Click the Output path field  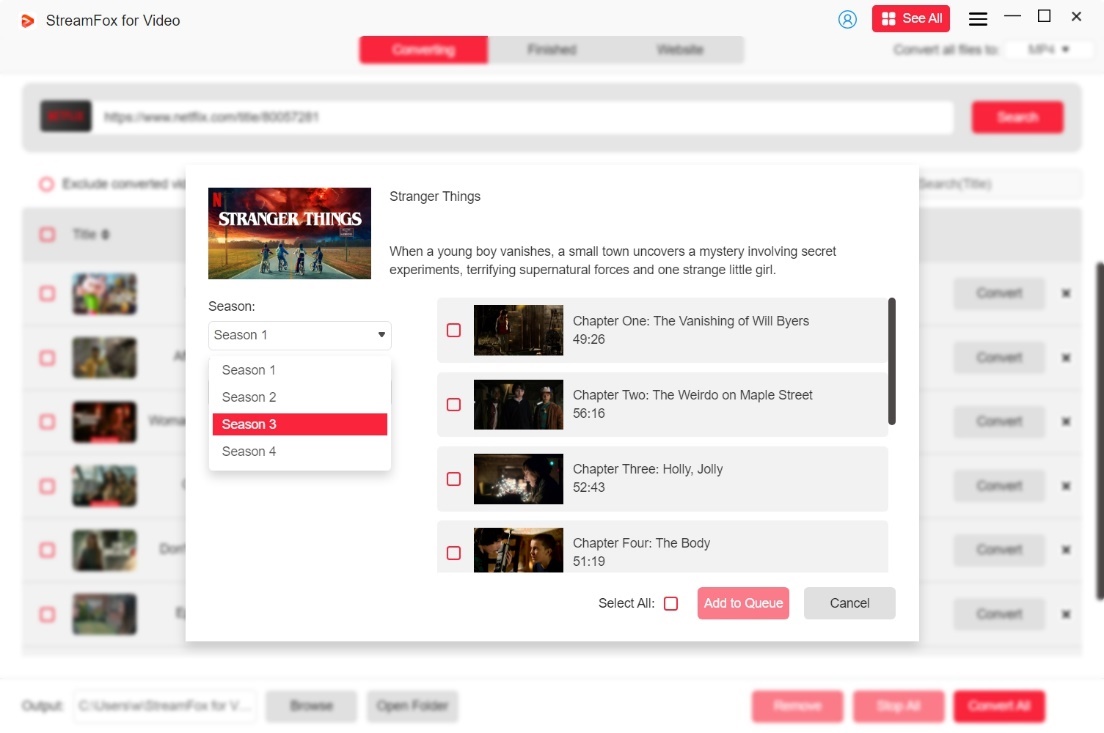164,706
